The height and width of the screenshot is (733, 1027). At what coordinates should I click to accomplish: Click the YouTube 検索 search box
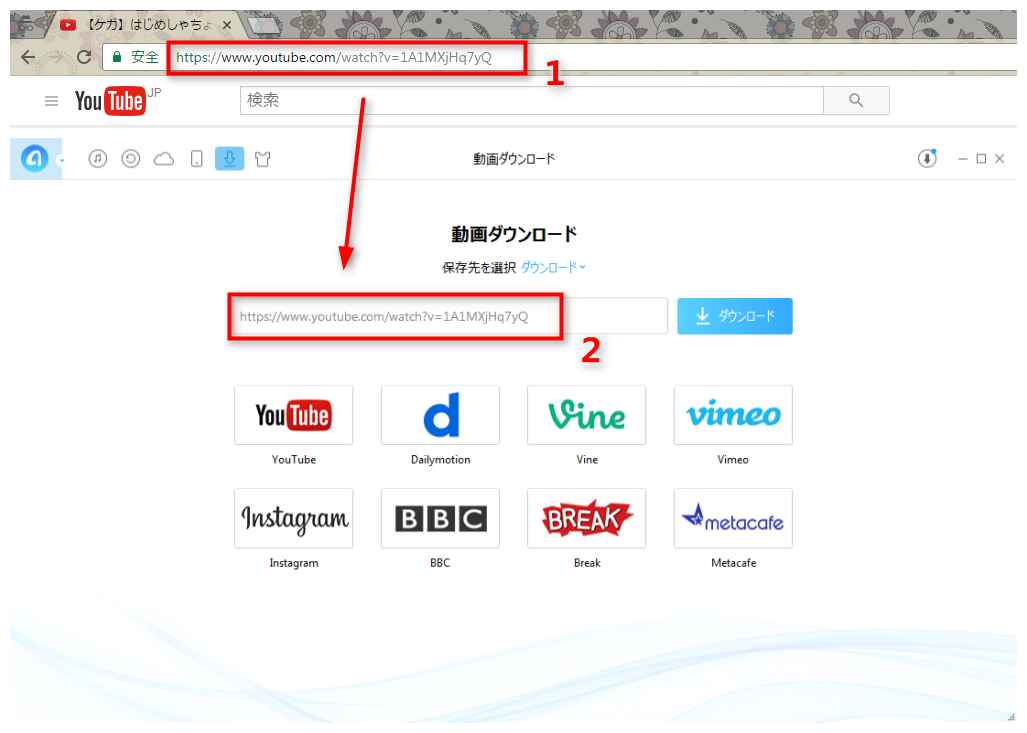pyautogui.click(x=531, y=100)
